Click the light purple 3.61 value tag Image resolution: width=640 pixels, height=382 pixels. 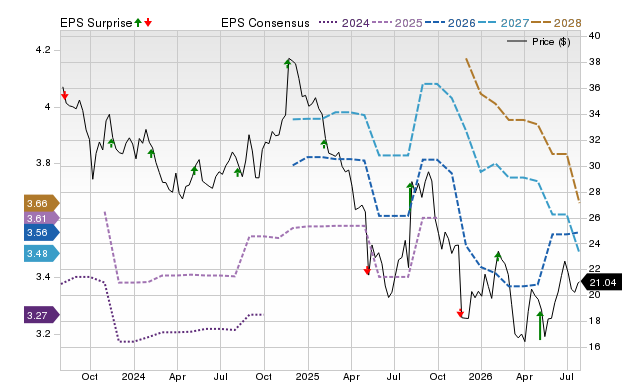(x=42, y=218)
